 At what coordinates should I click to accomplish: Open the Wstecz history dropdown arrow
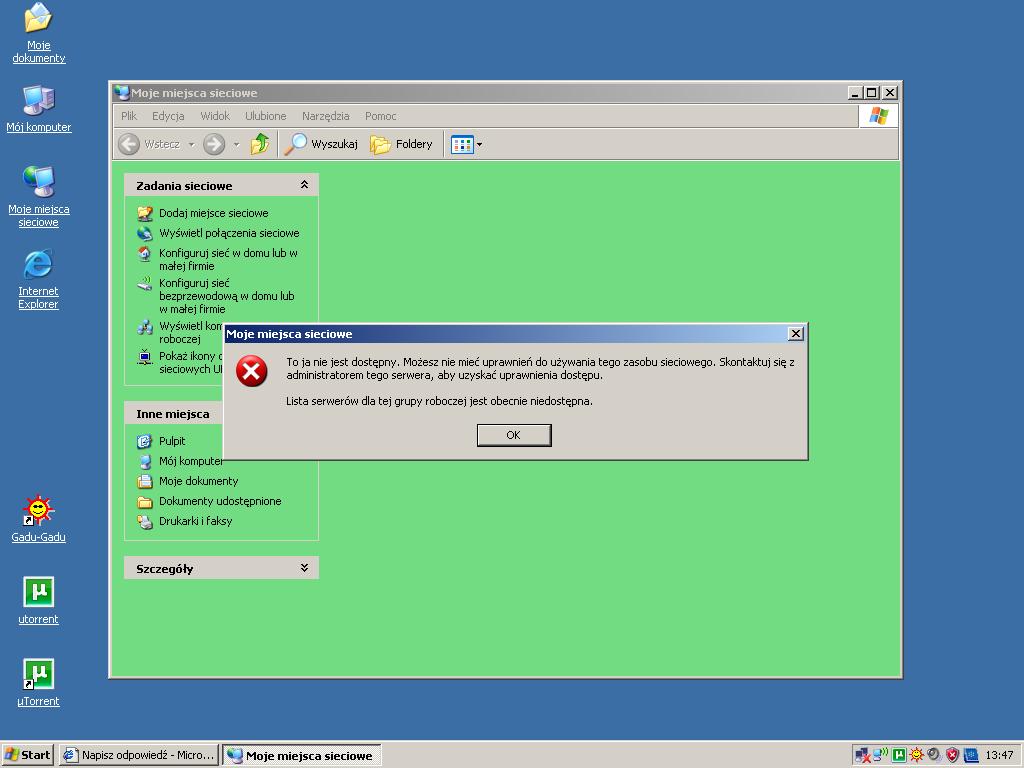191,144
